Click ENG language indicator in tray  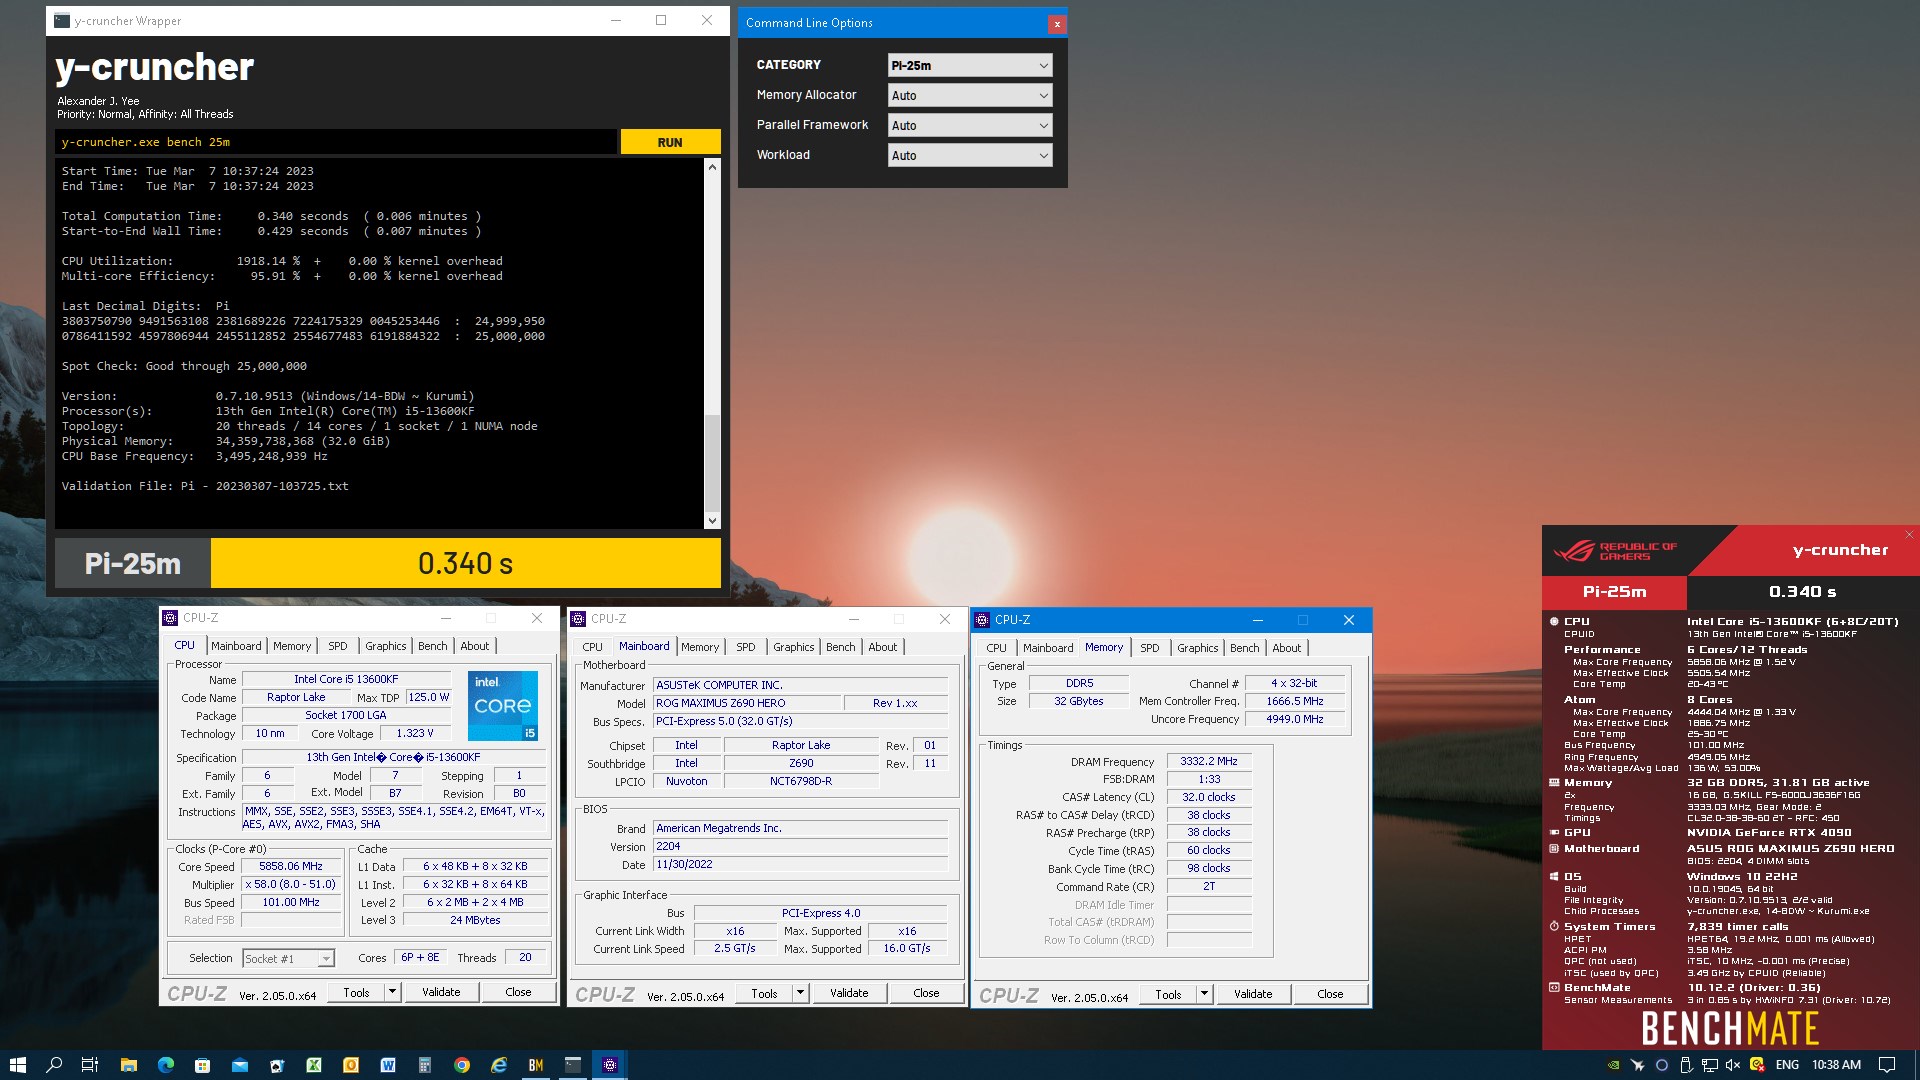tap(1787, 1065)
